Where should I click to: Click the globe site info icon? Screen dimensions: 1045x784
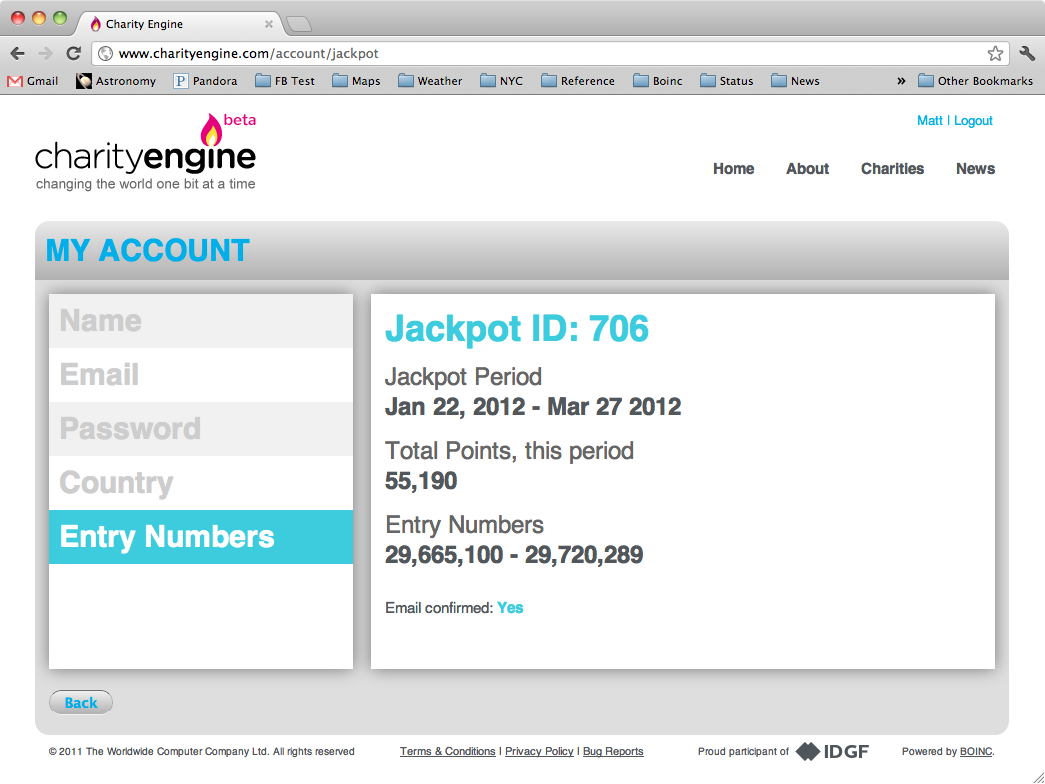click(105, 53)
